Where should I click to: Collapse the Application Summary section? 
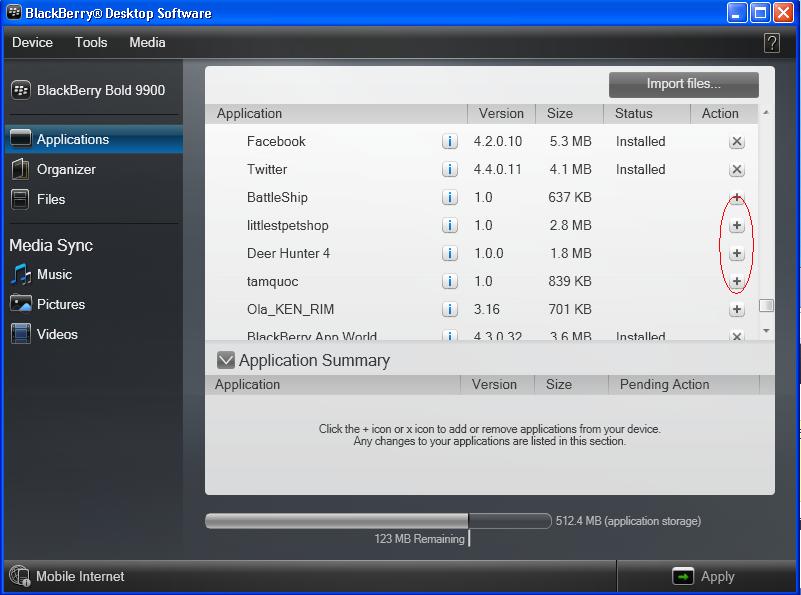click(225, 360)
